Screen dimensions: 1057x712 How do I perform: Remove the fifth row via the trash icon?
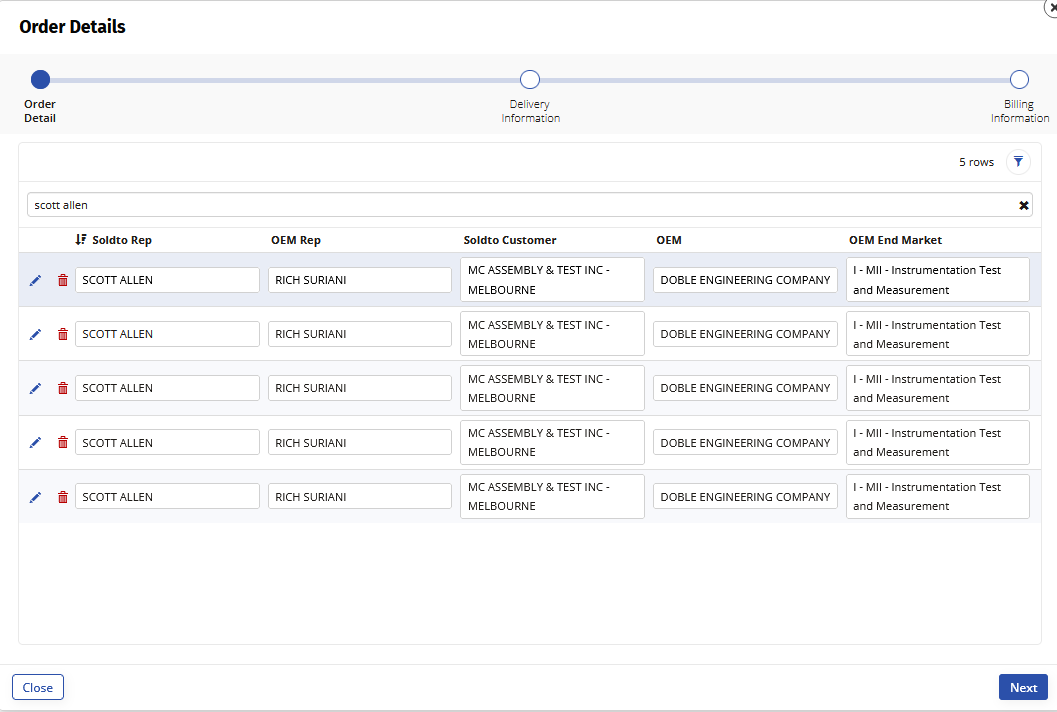[63, 497]
